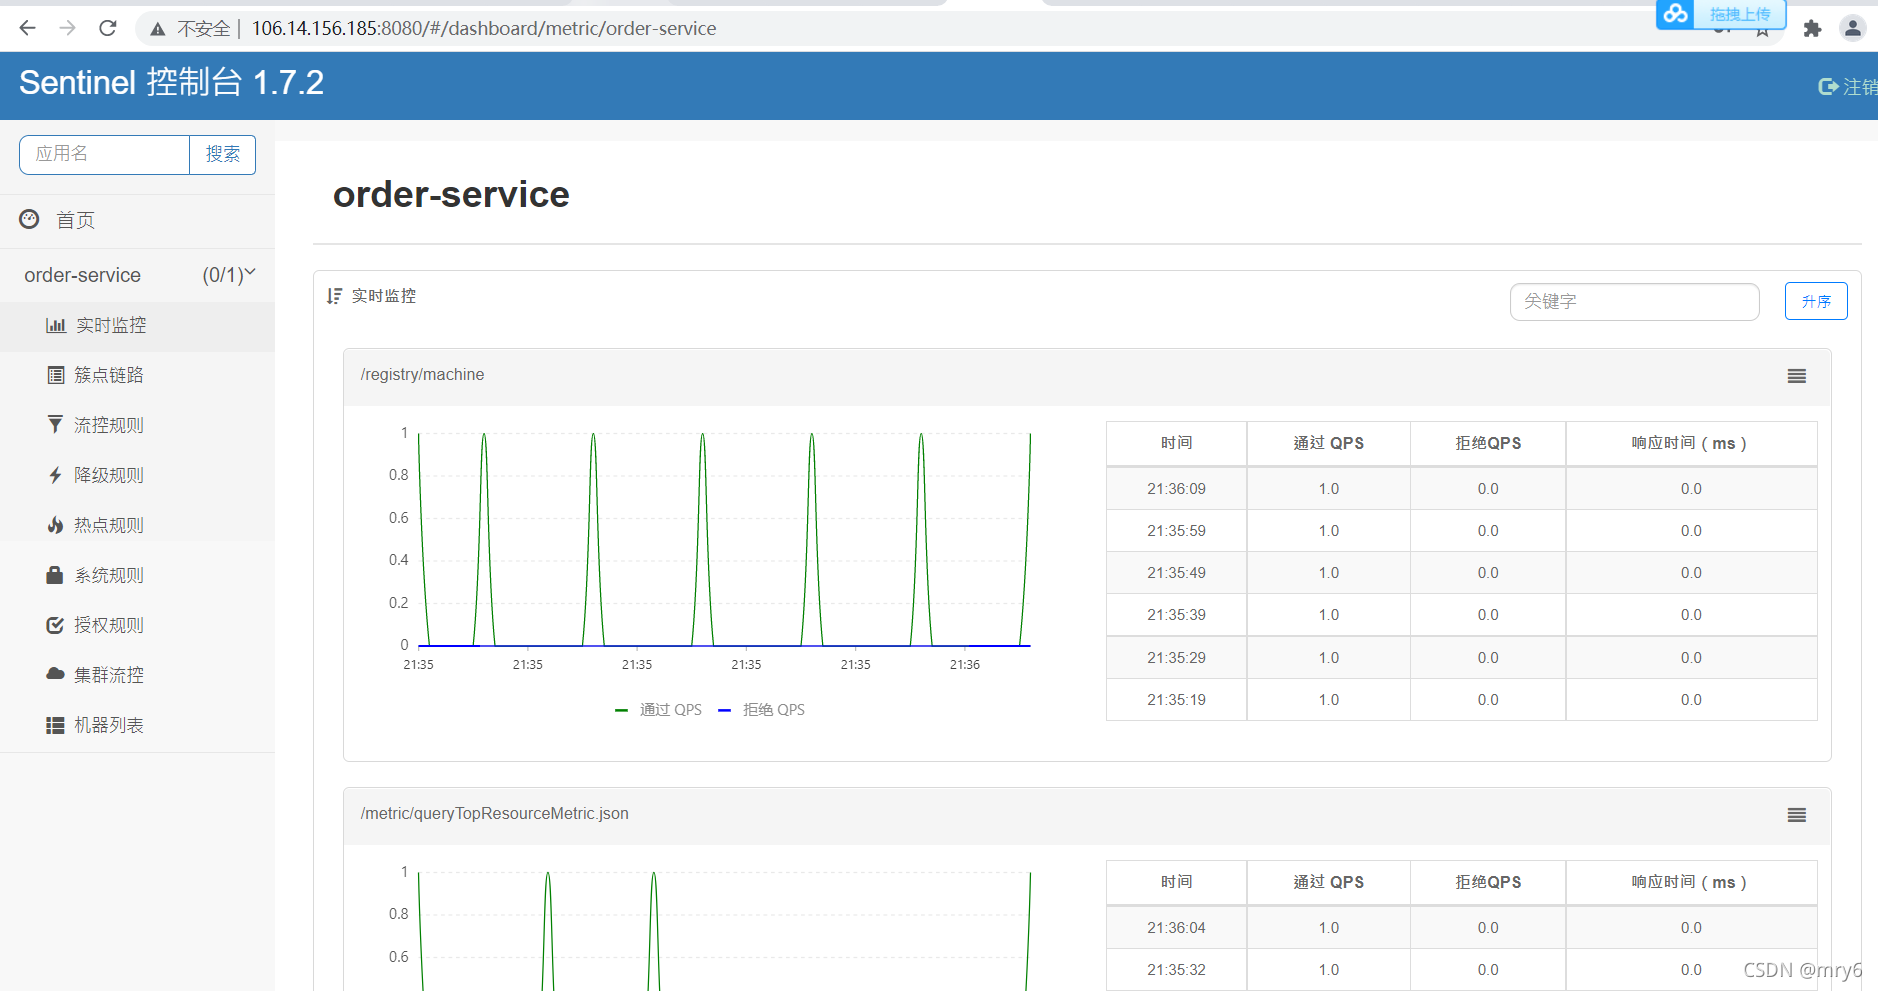Viewport: 1878px width, 991px height.
Task: Click the 搜索 button
Action: (x=223, y=154)
